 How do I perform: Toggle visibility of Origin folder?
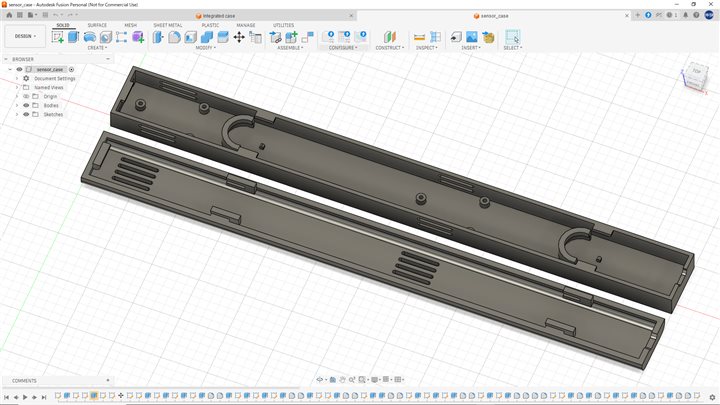coord(26,96)
